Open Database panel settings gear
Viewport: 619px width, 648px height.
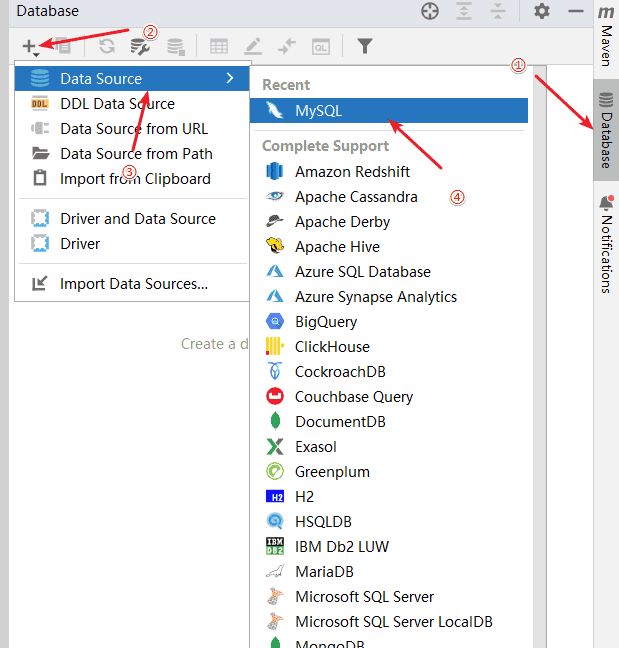coord(541,11)
